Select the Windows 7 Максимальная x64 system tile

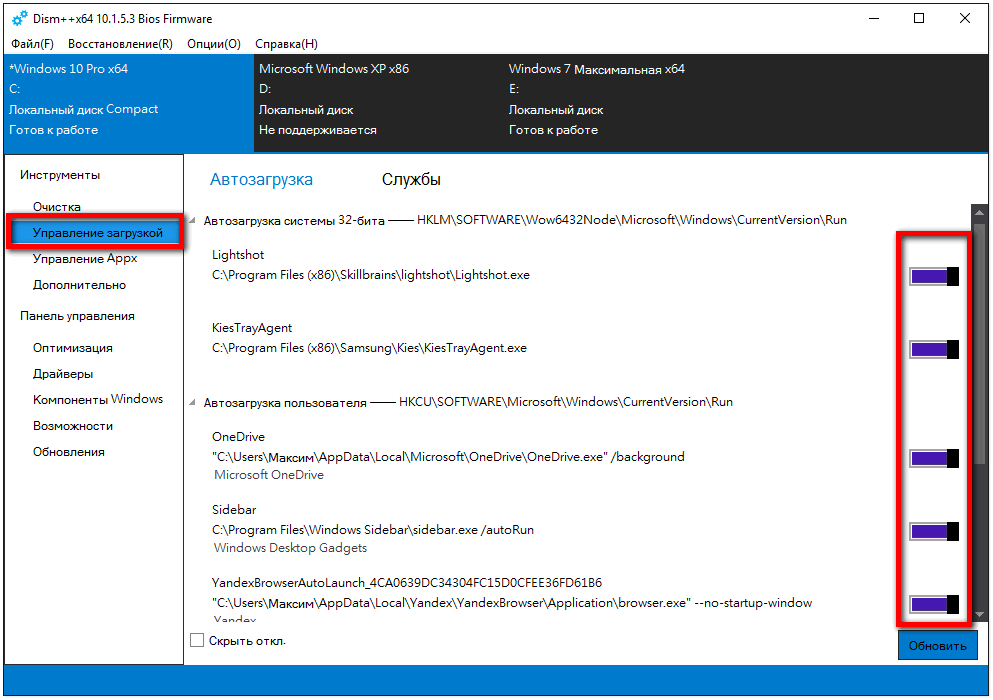pyautogui.click(x=596, y=100)
